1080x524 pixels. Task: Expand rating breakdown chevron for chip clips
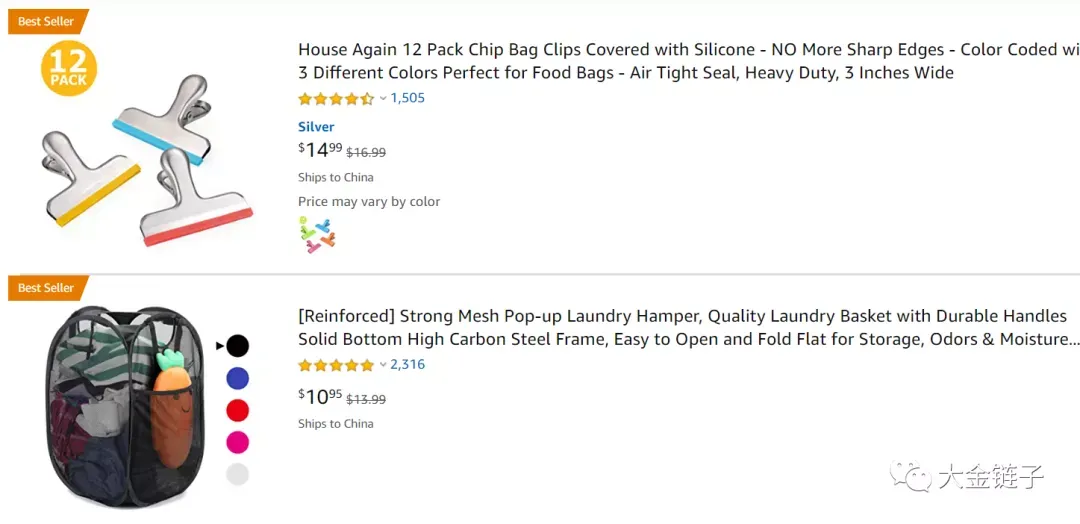[x=383, y=98]
